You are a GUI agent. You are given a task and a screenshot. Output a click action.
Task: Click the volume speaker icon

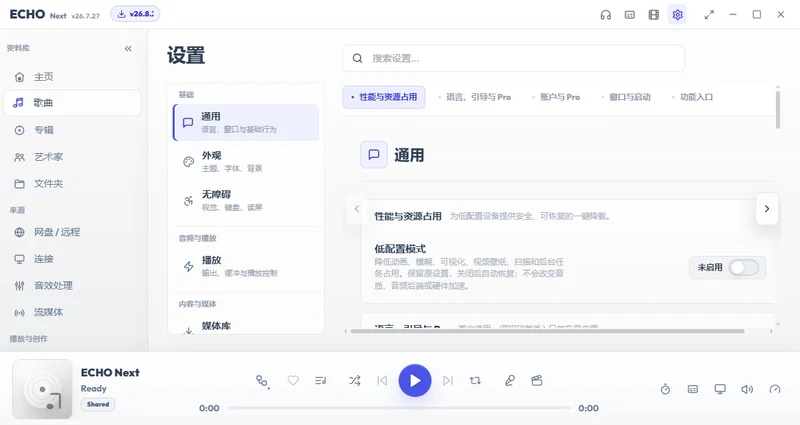pos(747,389)
